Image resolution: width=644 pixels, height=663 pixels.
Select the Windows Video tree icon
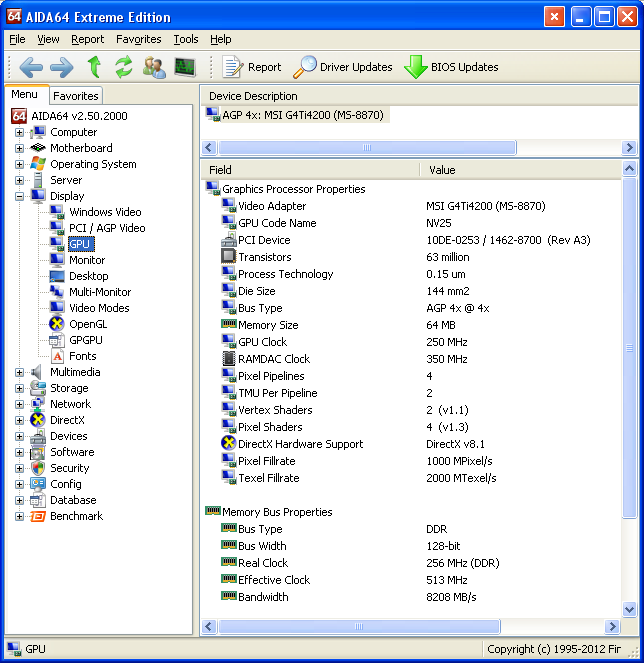57,212
